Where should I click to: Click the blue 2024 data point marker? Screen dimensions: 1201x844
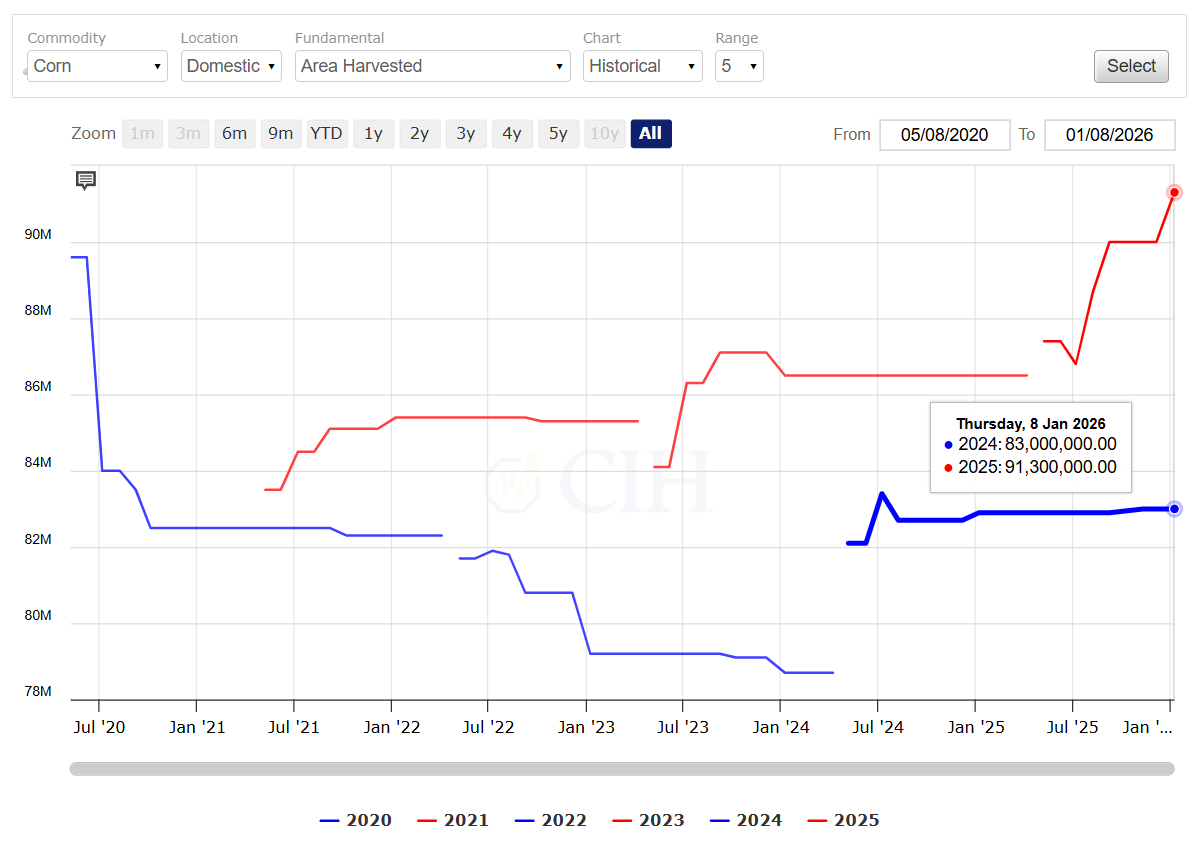tap(1175, 509)
